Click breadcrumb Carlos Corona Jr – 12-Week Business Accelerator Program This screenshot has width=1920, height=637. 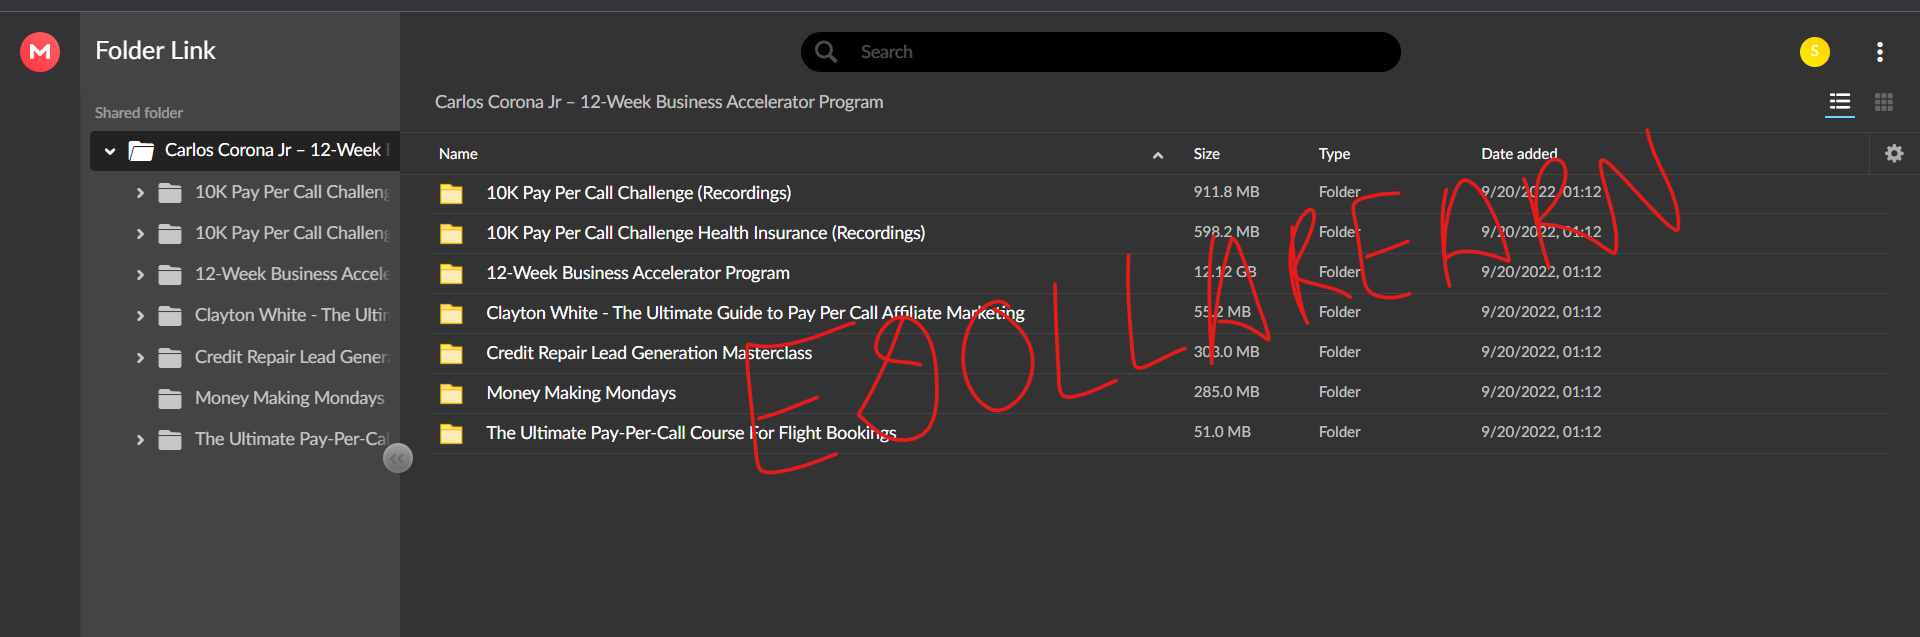[659, 102]
